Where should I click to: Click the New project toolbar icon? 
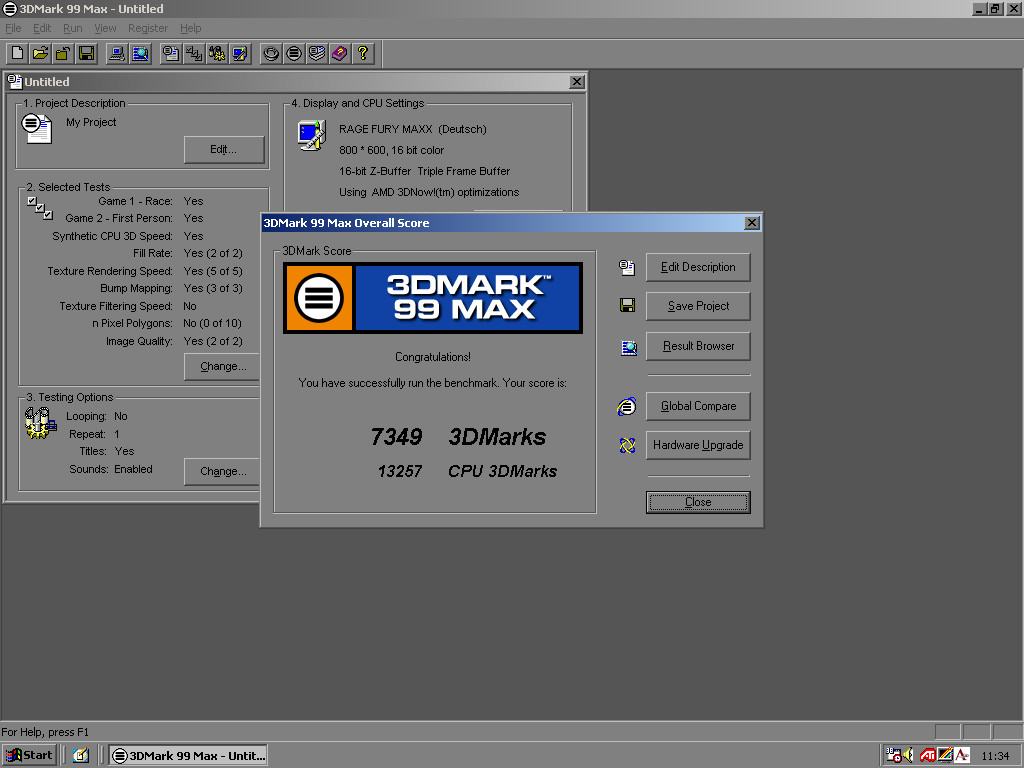point(18,54)
